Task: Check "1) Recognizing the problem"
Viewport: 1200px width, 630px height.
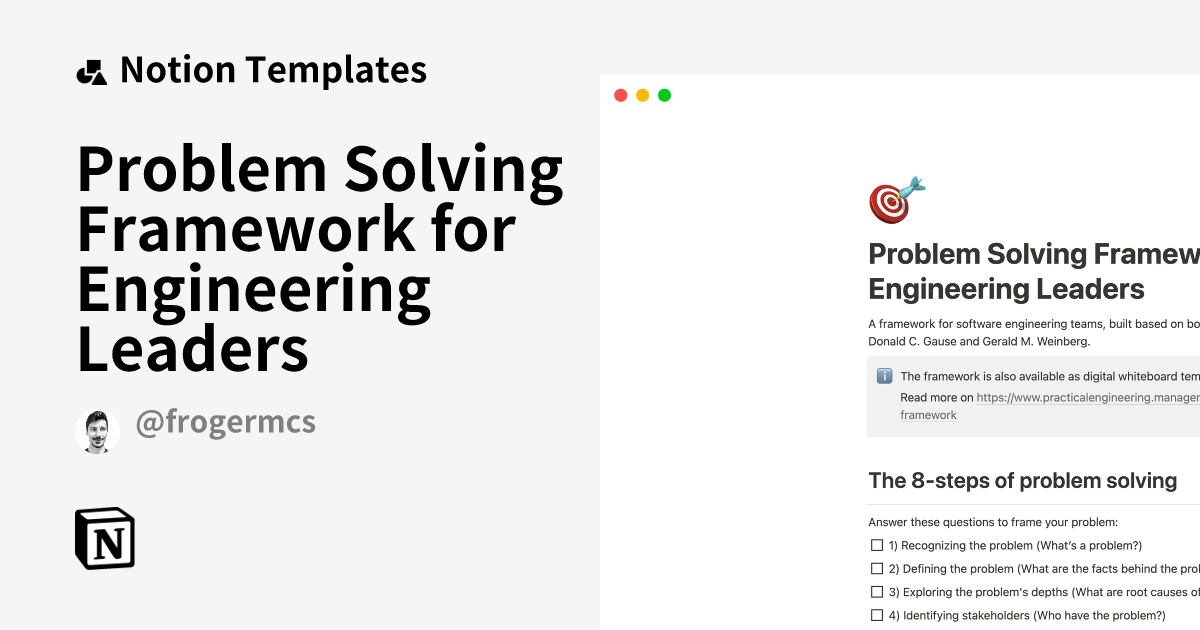Action: pos(877,545)
